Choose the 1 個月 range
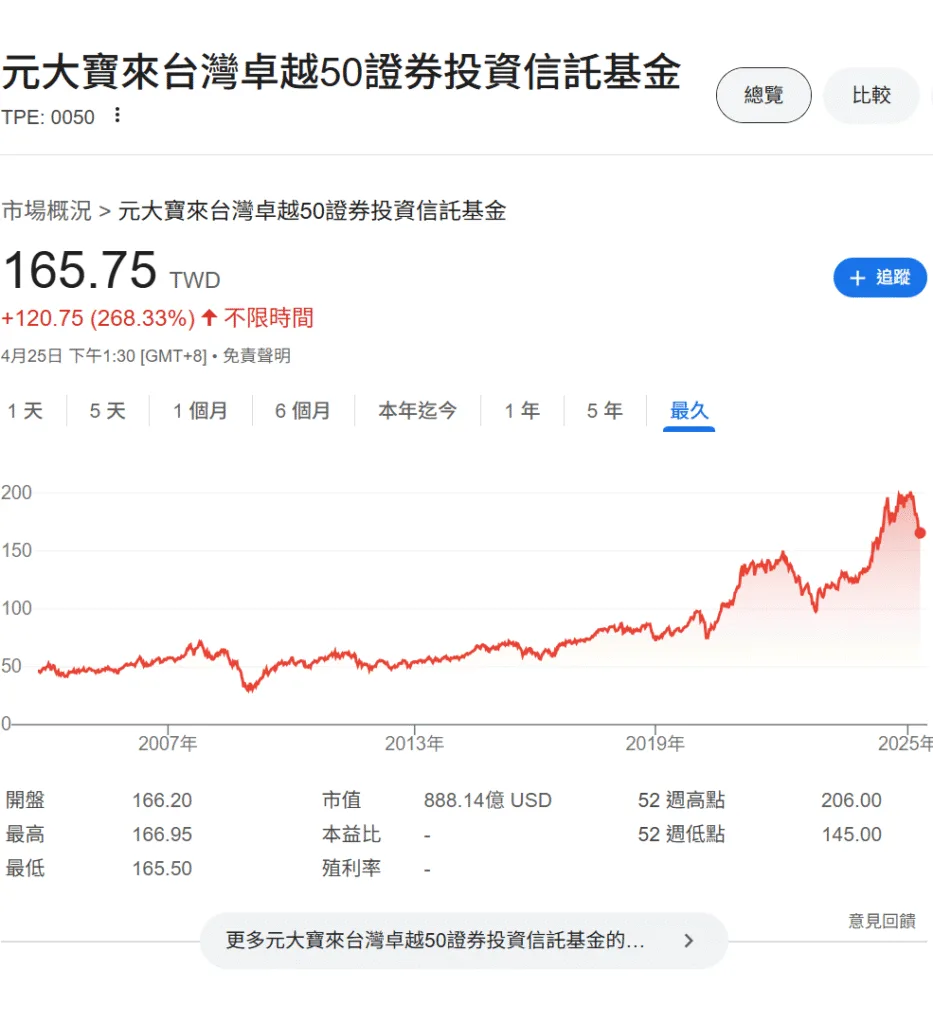Screen dimensions: 933x1024 point(200,411)
